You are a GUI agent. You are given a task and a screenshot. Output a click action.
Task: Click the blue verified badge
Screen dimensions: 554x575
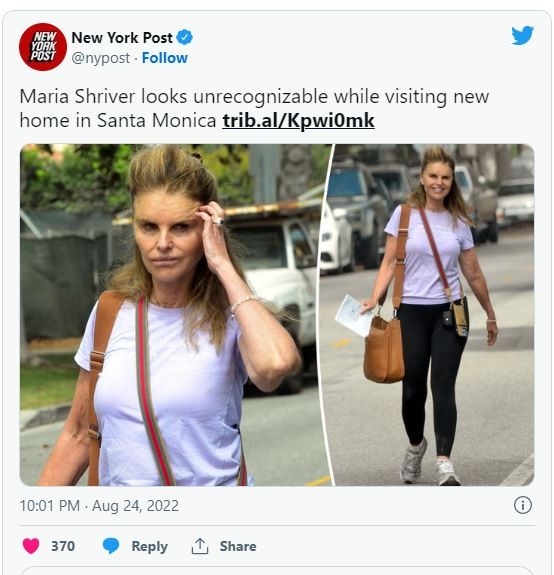(184, 37)
